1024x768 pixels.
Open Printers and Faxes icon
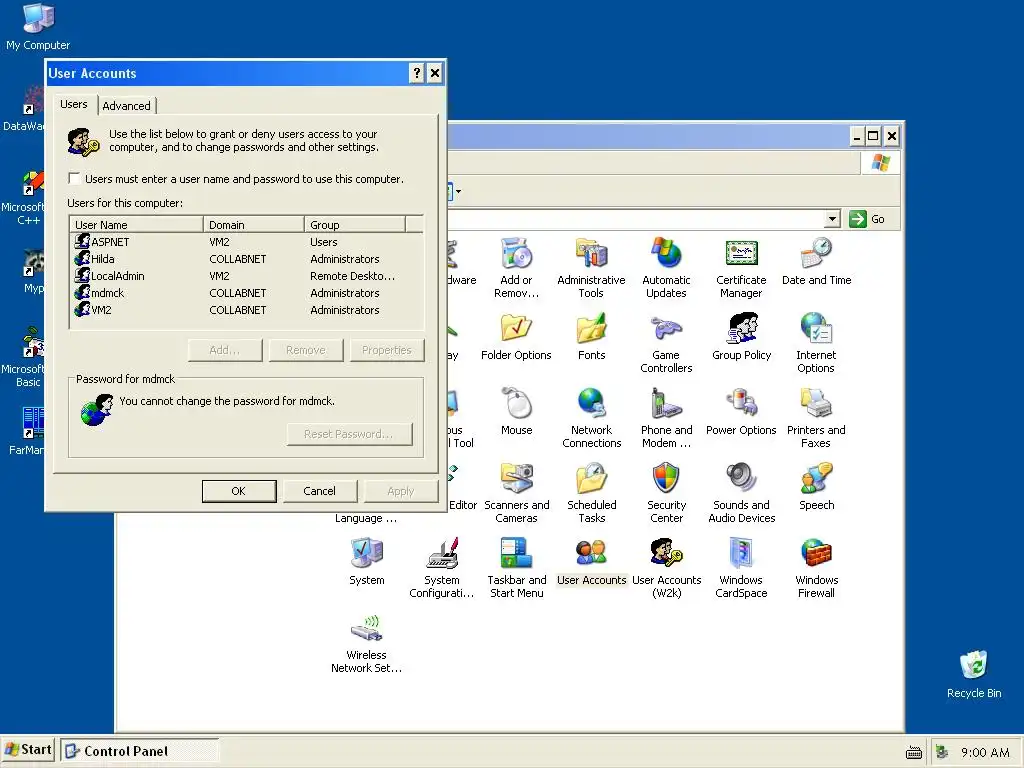pos(816,404)
